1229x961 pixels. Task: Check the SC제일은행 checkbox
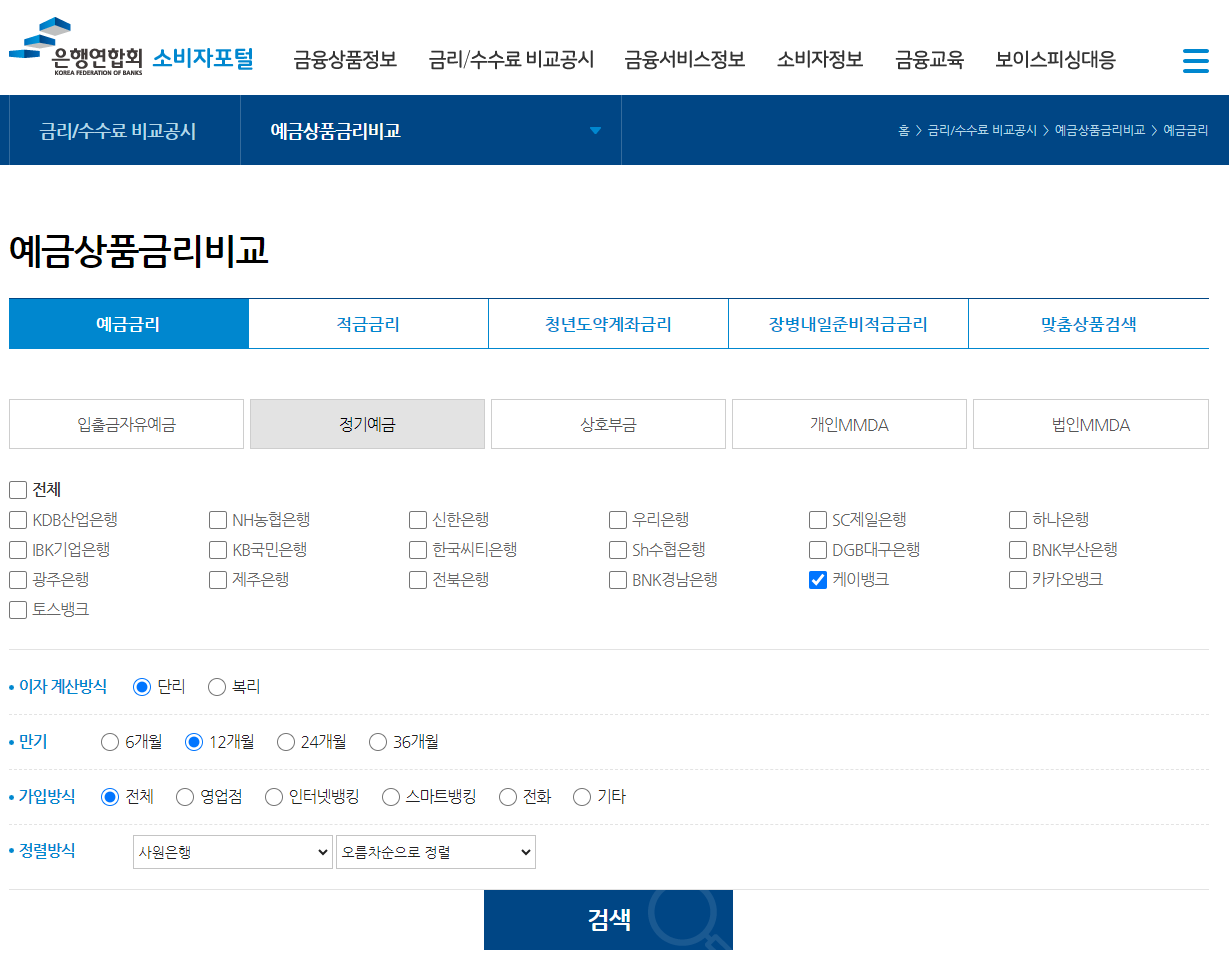click(x=818, y=520)
